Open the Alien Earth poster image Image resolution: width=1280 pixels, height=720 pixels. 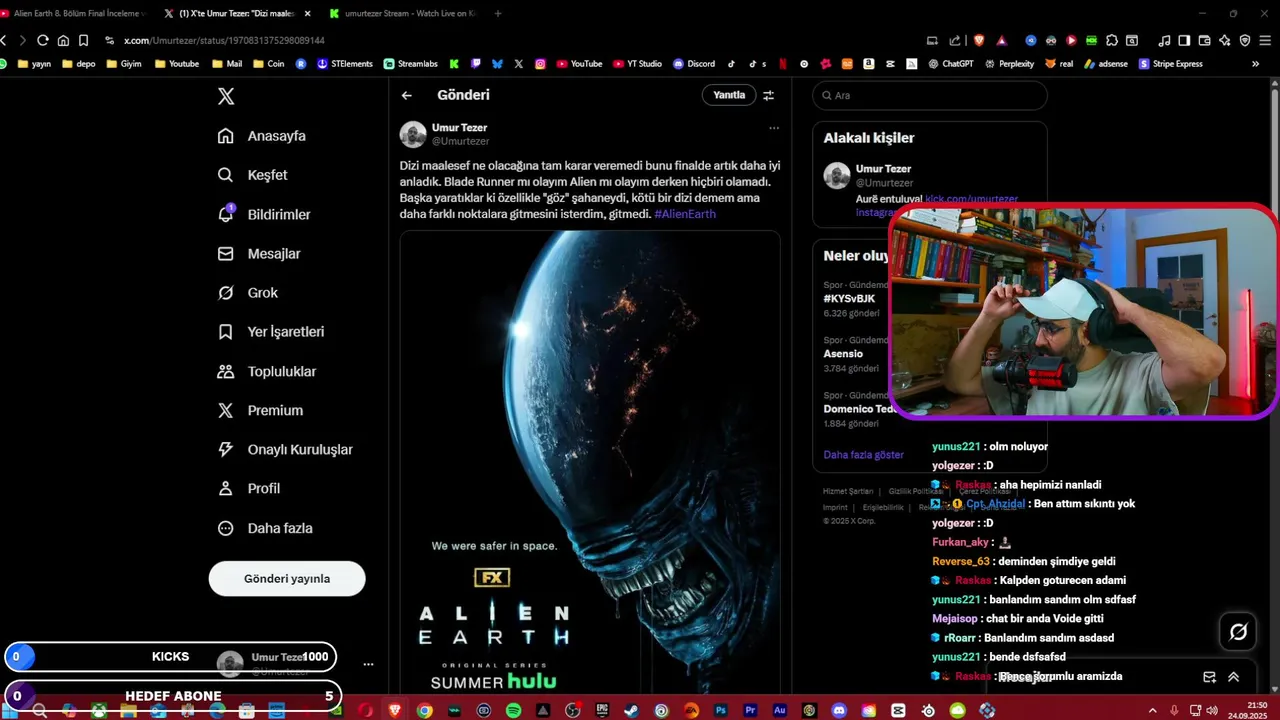(x=590, y=462)
